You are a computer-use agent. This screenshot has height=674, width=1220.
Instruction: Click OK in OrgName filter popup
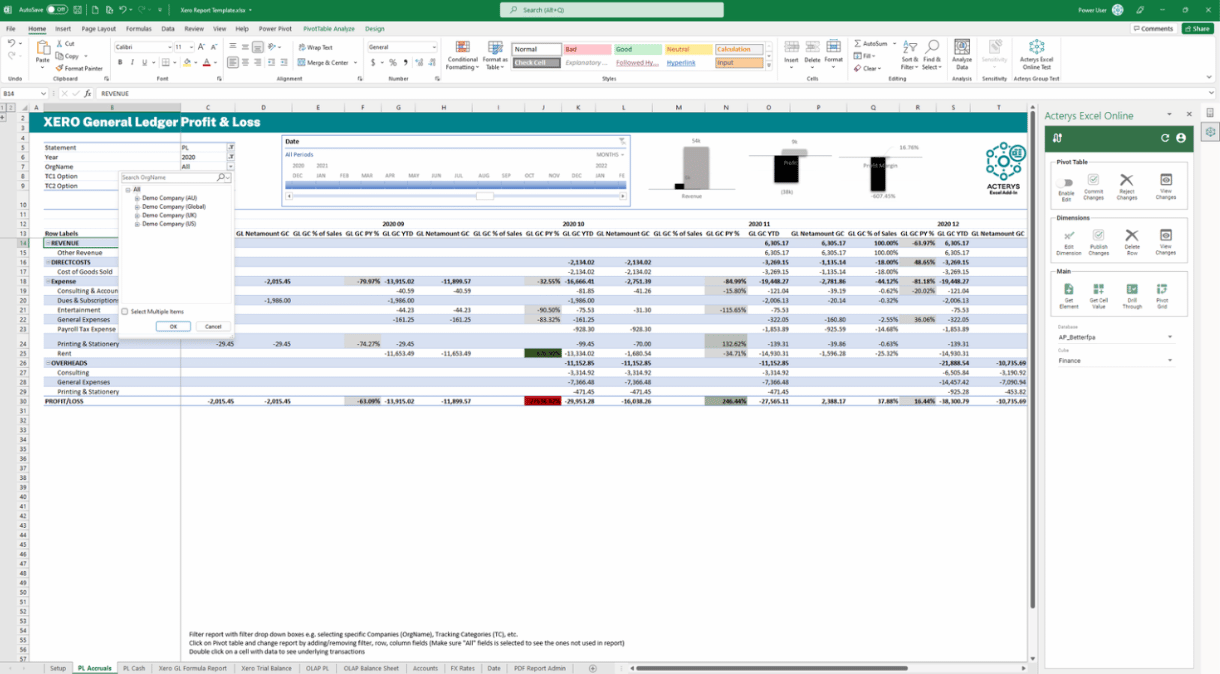[173, 326]
